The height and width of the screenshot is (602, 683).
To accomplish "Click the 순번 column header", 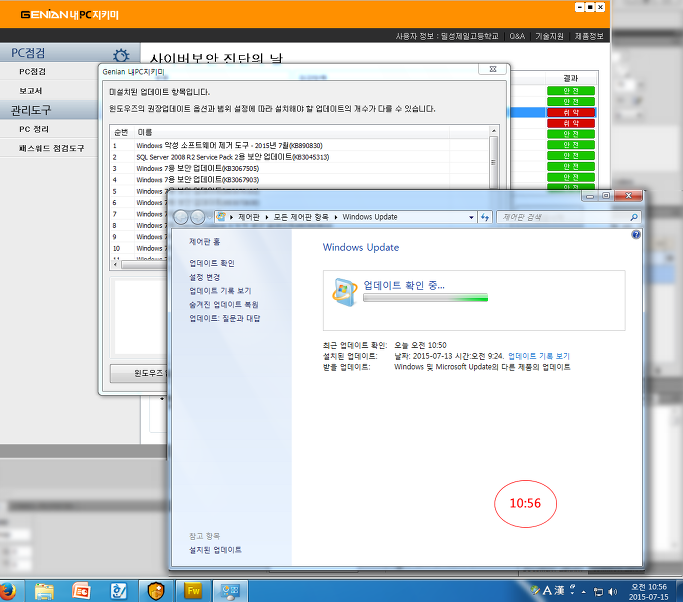I will pyautogui.click(x=122, y=132).
